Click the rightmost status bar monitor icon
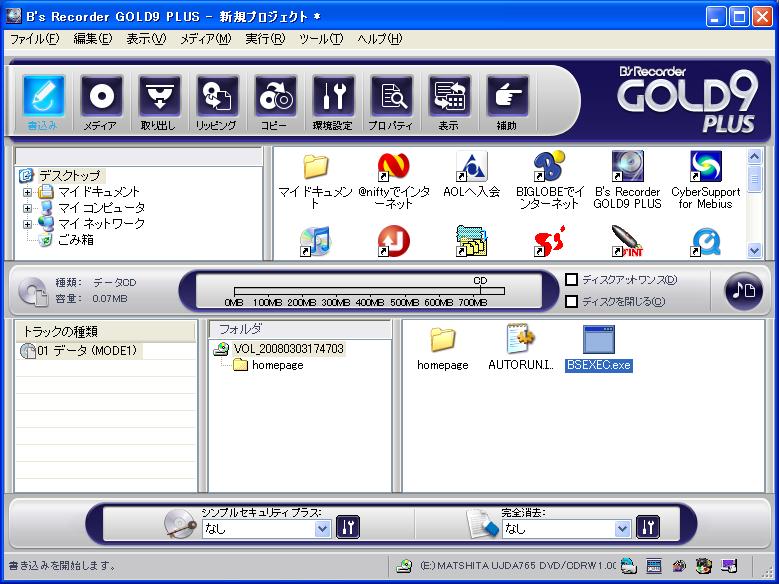 (x=729, y=566)
